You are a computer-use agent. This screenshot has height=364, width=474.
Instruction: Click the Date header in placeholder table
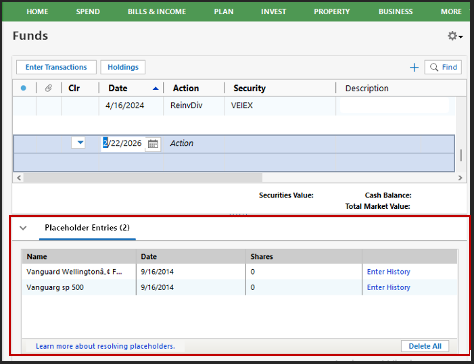point(149,257)
